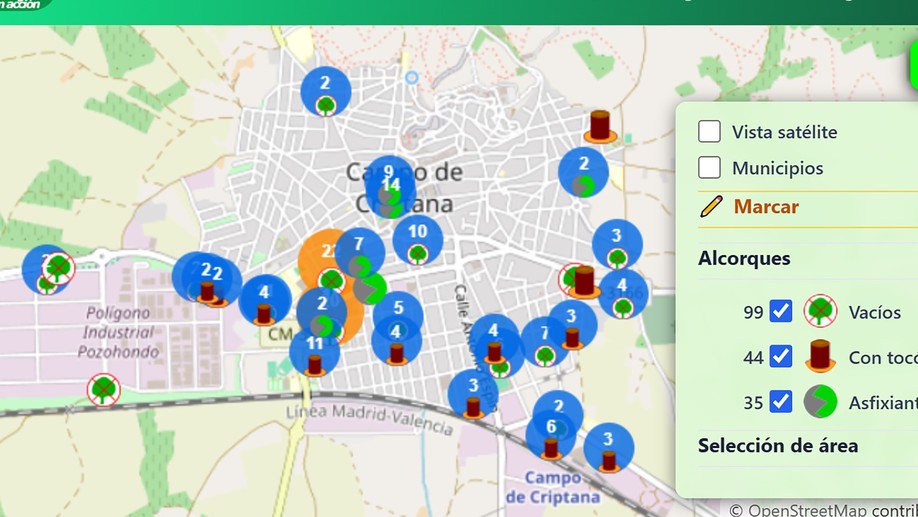
Task: Open cluster 3 overlapping the right cluster 7
Action: pos(572,326)
